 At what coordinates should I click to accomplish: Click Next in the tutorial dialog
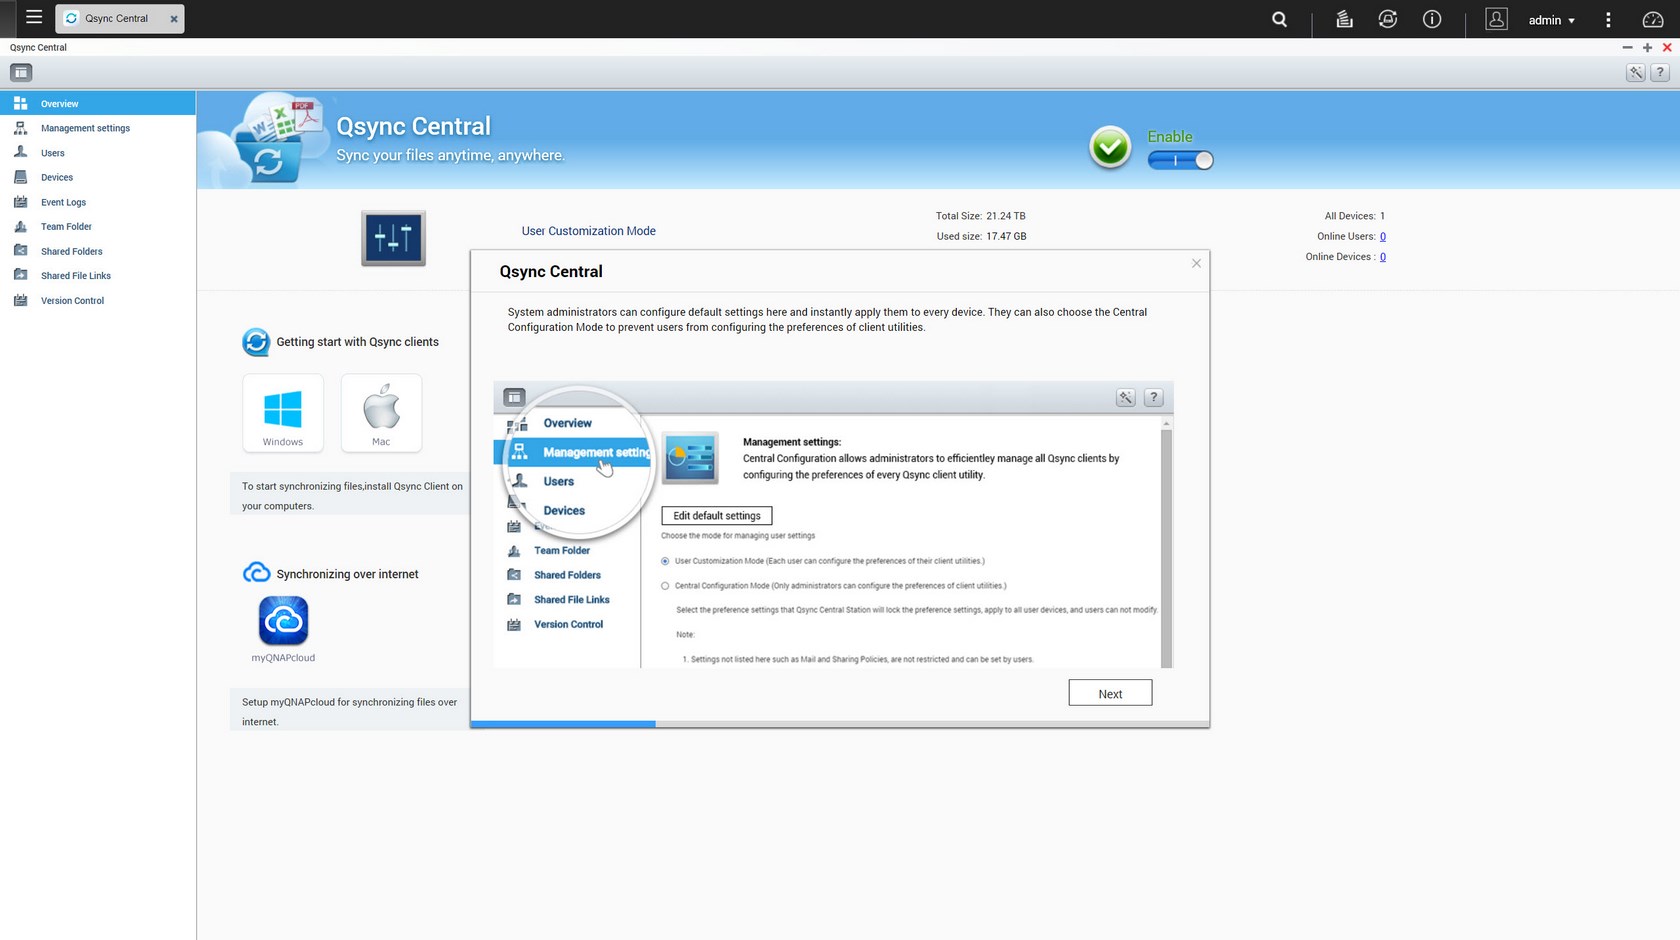tap(1110, 693)
